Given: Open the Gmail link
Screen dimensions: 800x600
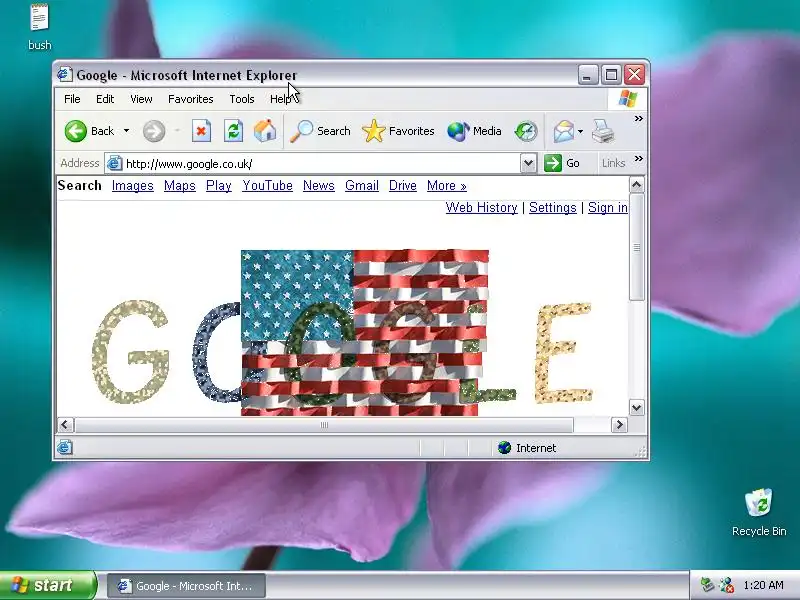Looking at the screenshot, I should 362,186.
